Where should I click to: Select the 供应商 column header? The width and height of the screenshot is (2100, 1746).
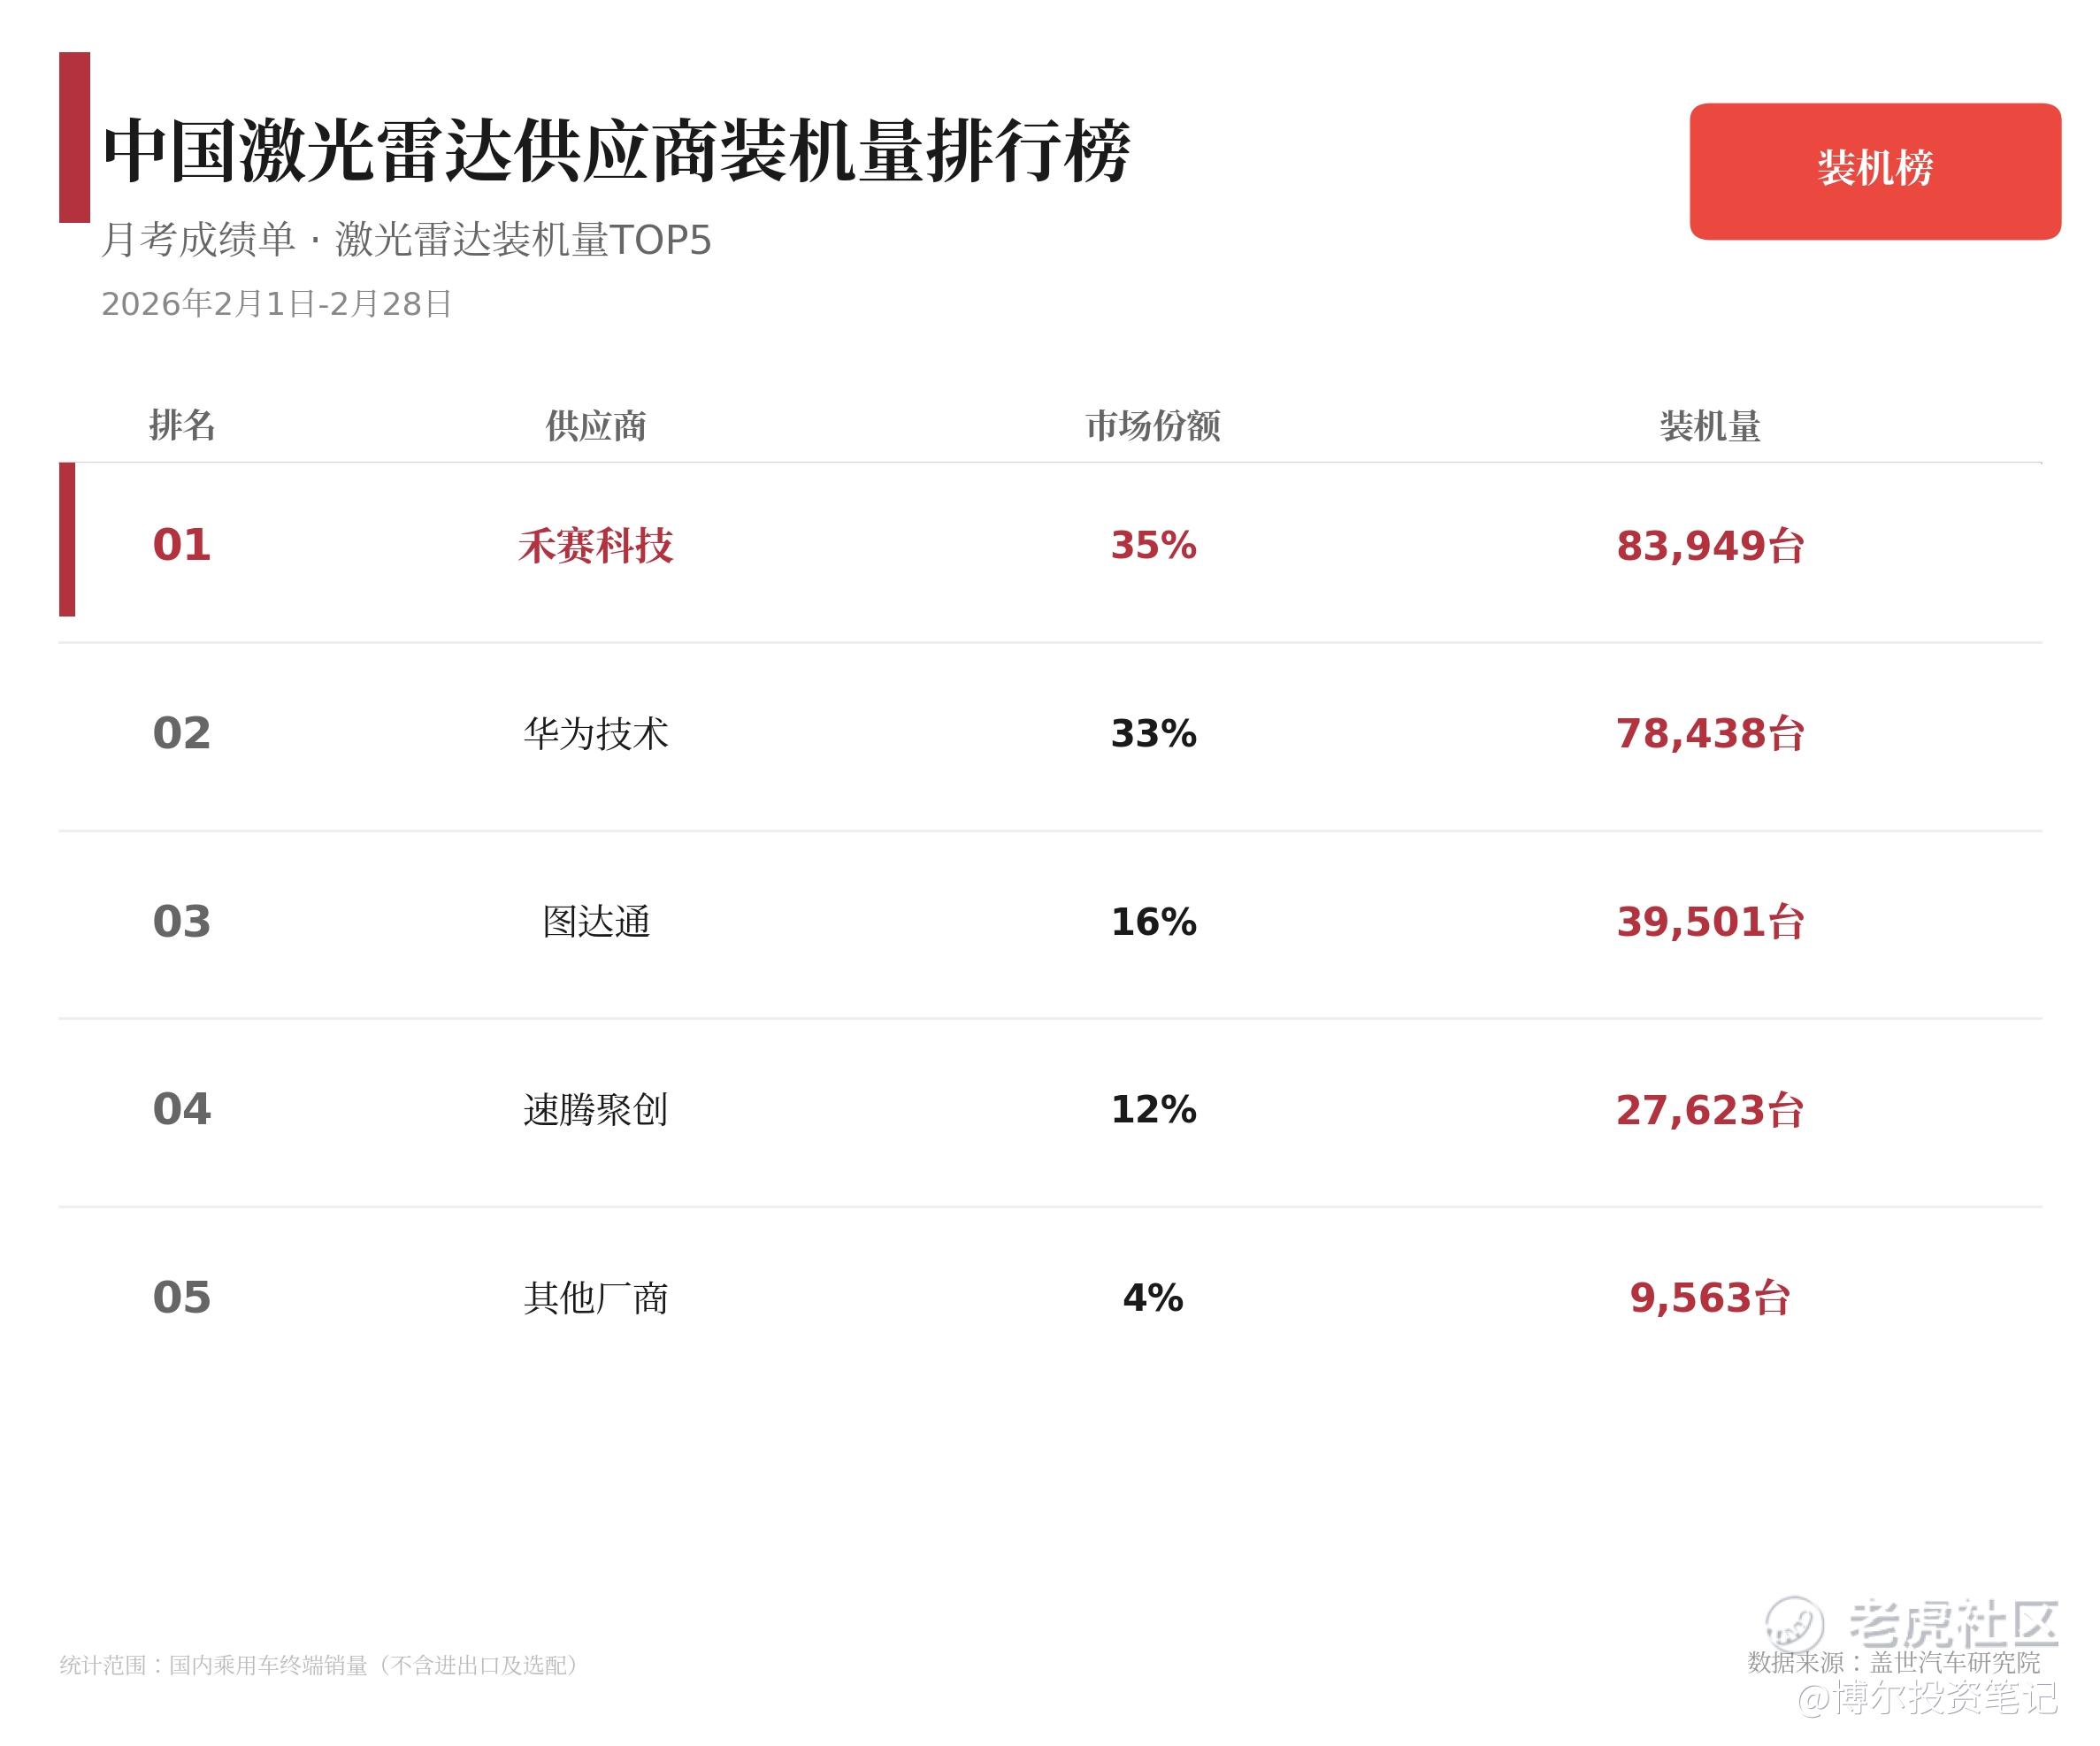pos(595,426)
